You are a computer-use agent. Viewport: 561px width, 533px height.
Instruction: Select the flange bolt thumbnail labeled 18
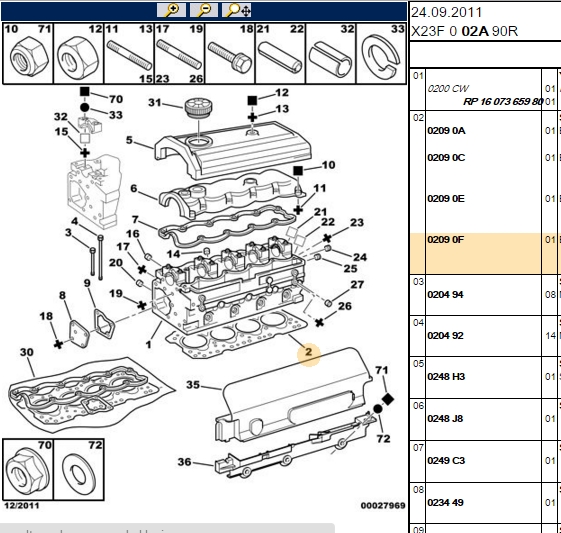point(230,53)
